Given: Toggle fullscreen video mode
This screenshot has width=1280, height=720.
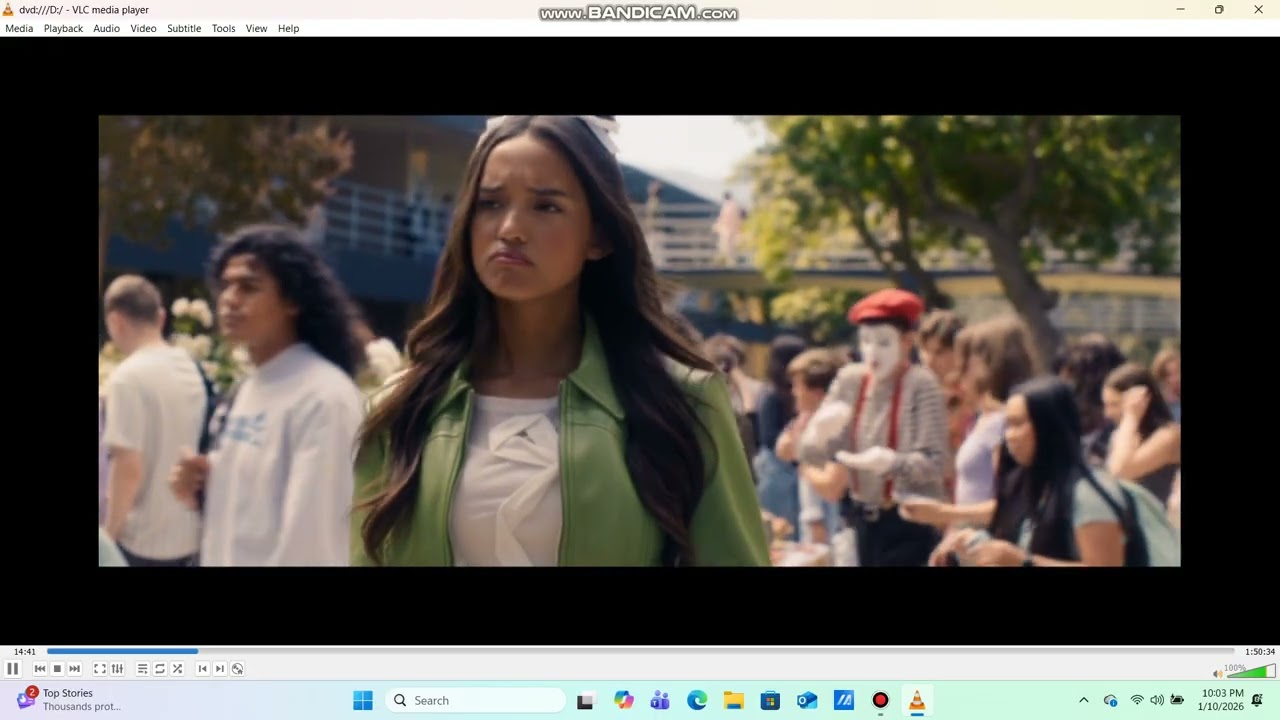Looking at the screenshot, I should 100,669.
